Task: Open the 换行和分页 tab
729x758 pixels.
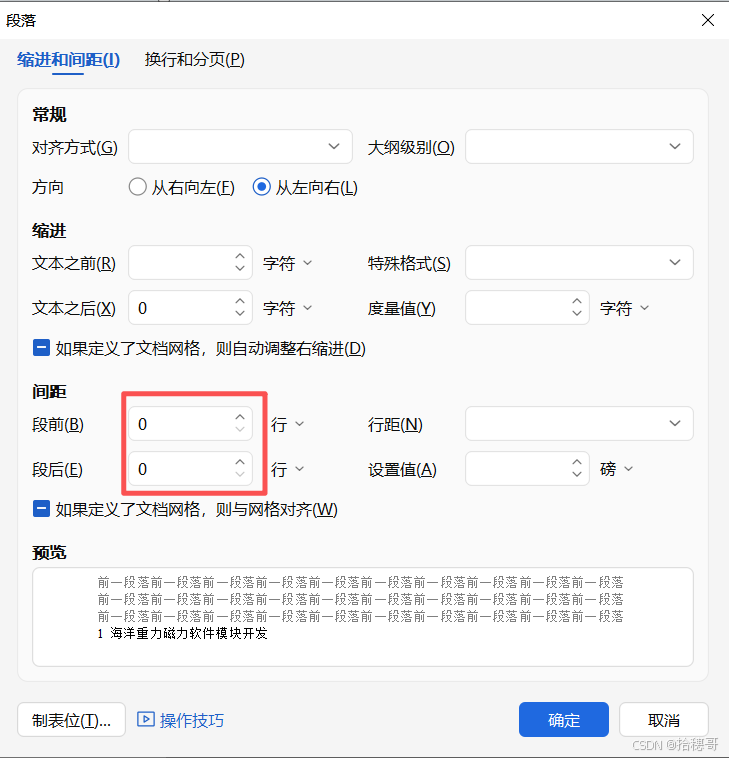Action: pyautogui.click(x=194, y=59)
